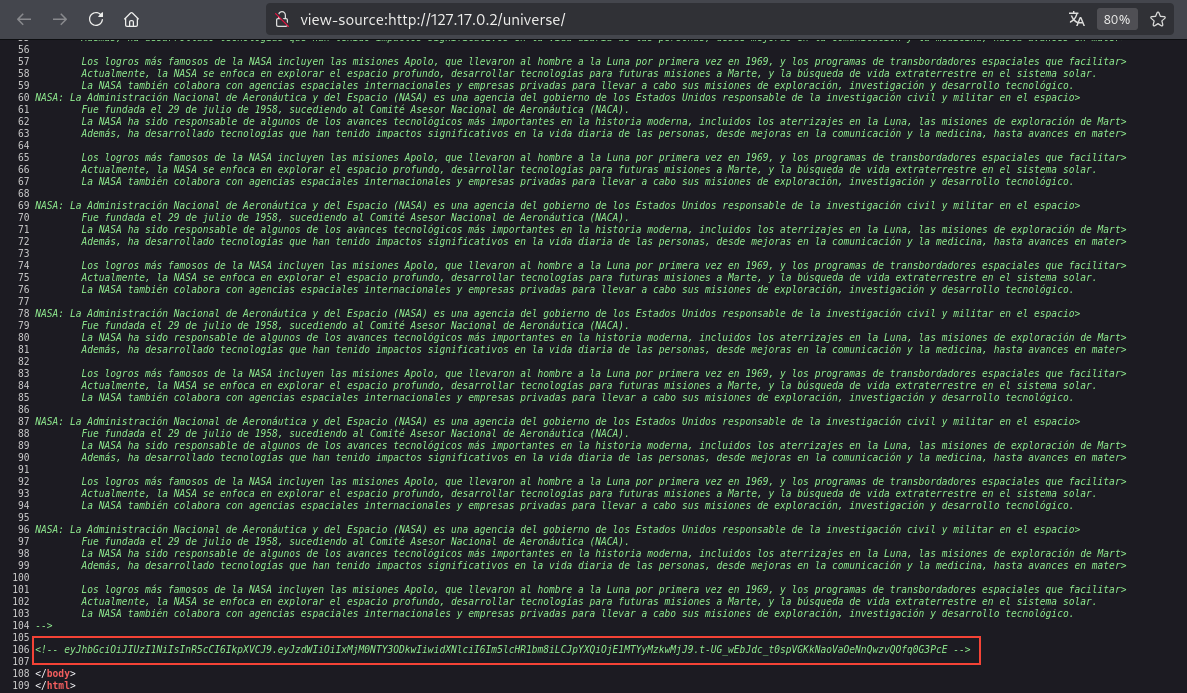Click 'Además, ha desarrollado tecnologías' on line 90

(182, 457)
